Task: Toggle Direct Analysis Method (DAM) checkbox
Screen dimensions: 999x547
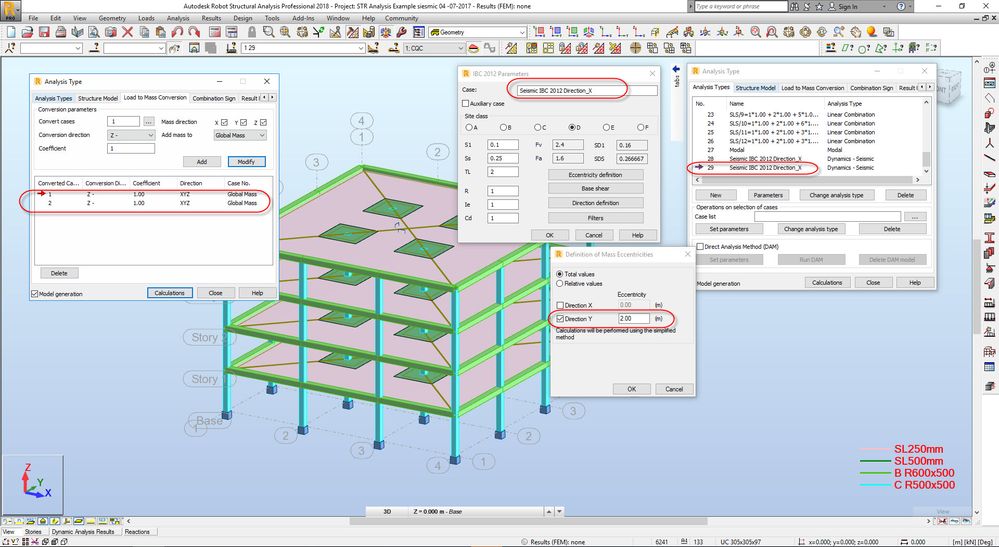Action: pos(700,246)
